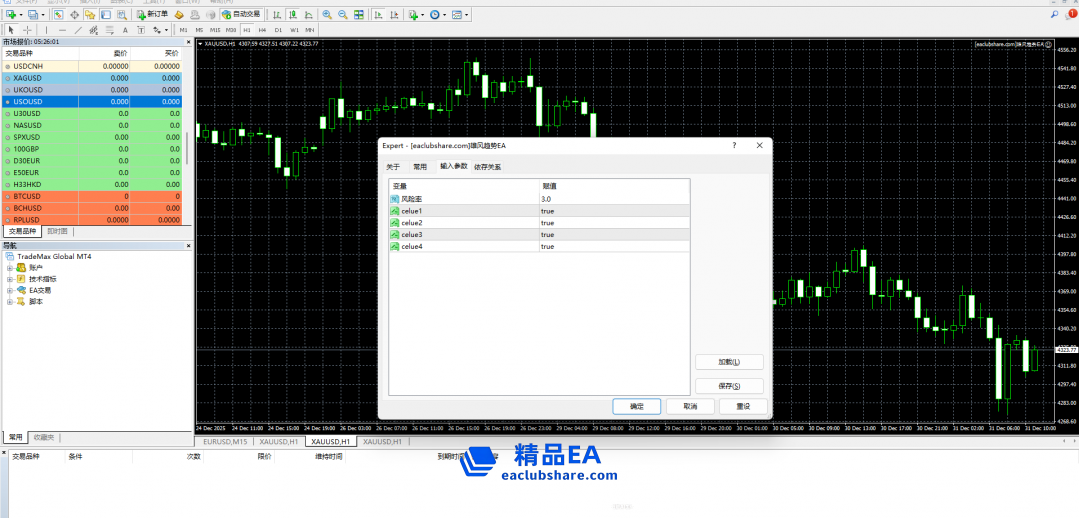Select the M15 timeframe button
1079x518 pixels.
(x=215, y=30)
